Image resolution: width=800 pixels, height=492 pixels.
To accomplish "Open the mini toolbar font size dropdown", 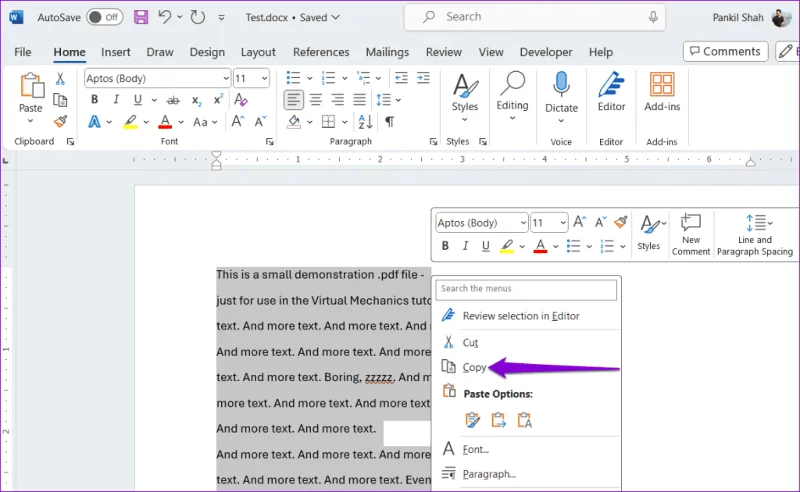I will tap(563, 223).
